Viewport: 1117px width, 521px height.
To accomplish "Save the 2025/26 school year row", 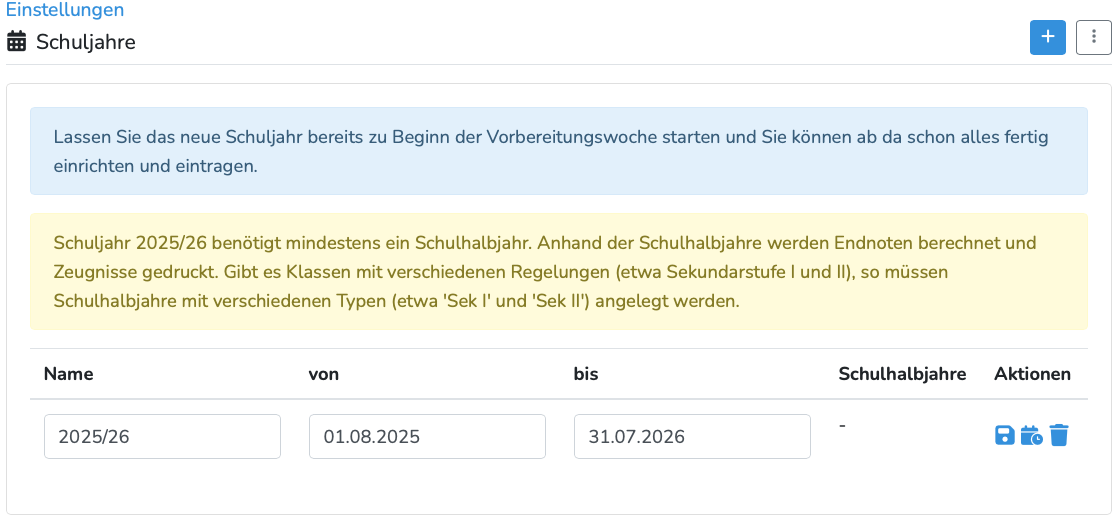I will pos(1005,435).
